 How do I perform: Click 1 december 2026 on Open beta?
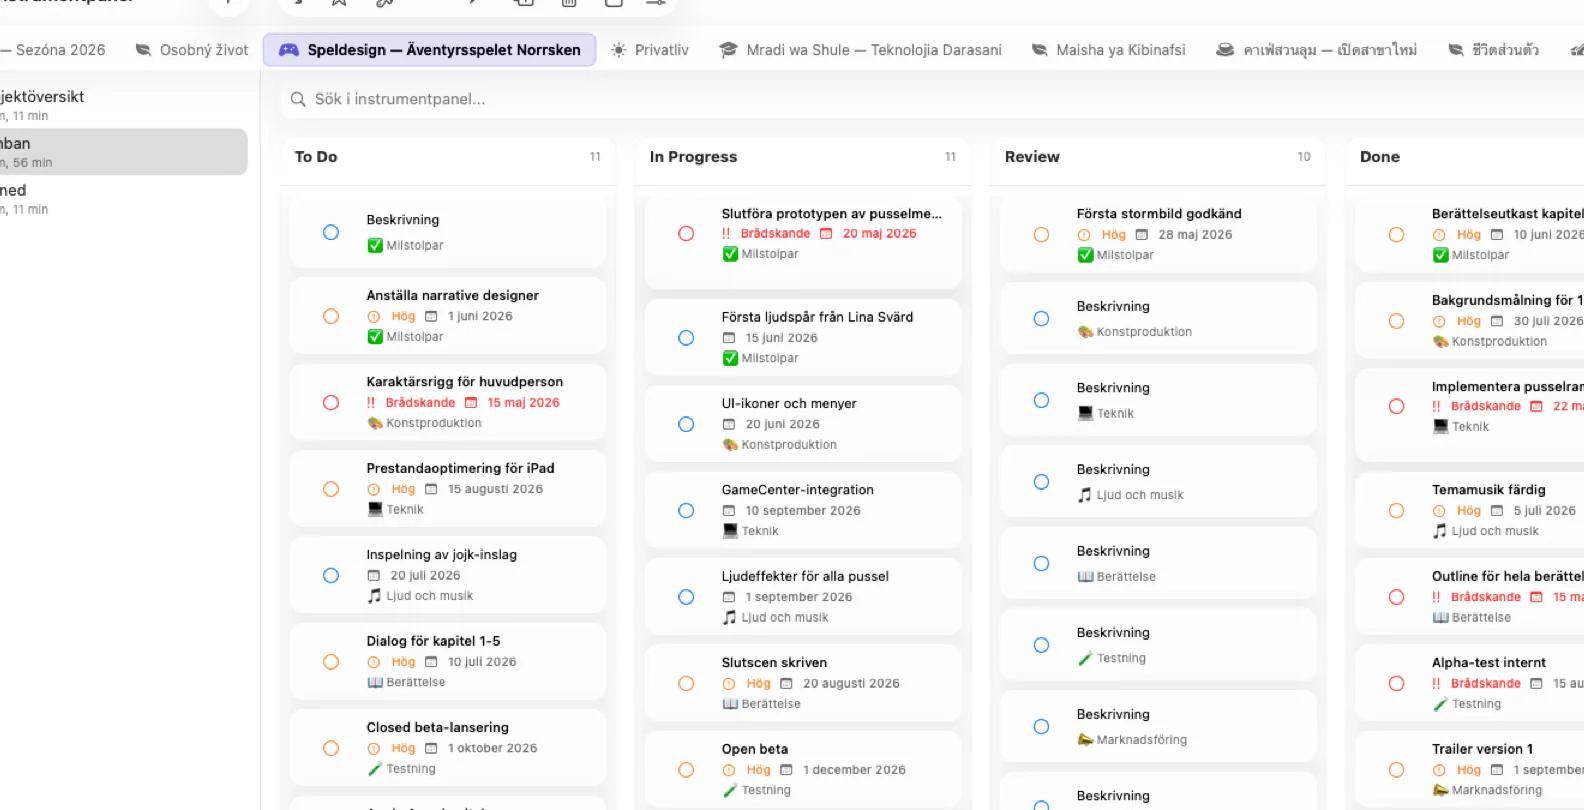(x=854, y=770)
